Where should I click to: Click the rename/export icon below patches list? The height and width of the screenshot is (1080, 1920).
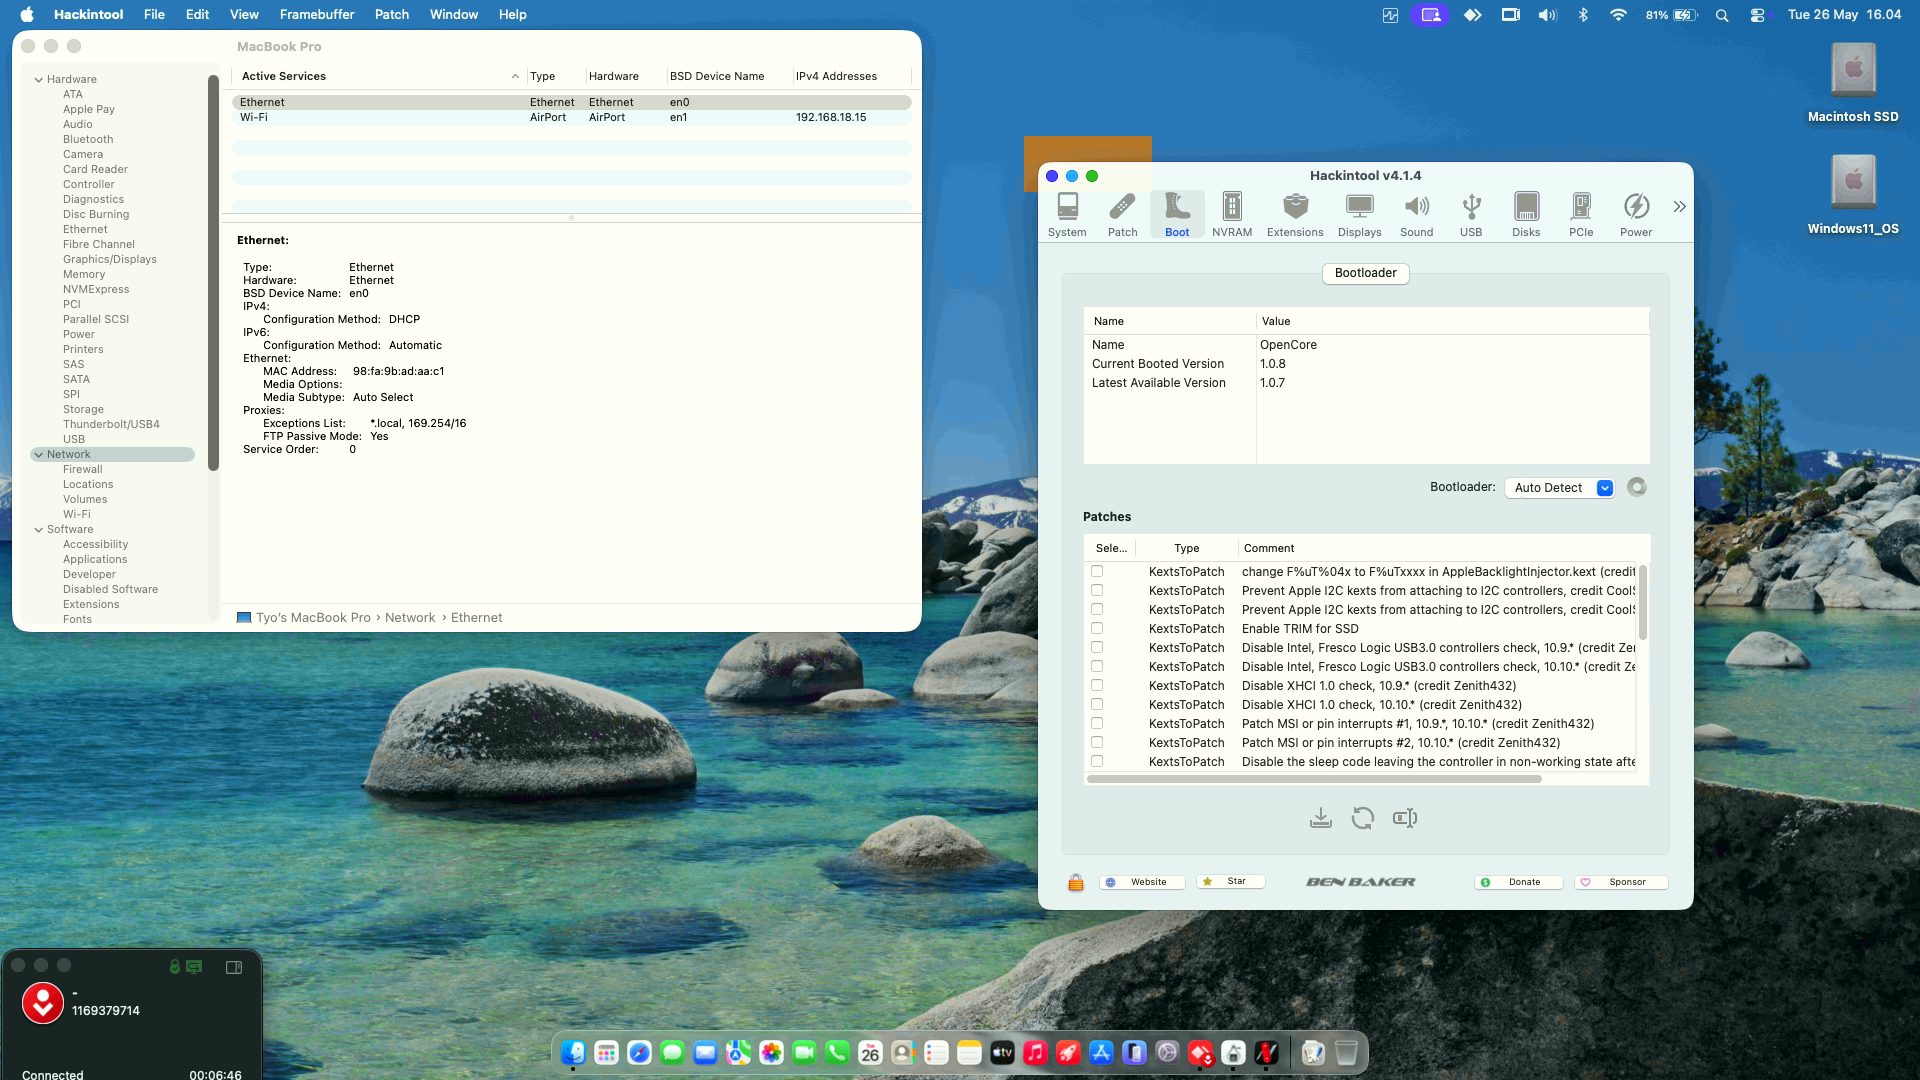click(1405, 818)
